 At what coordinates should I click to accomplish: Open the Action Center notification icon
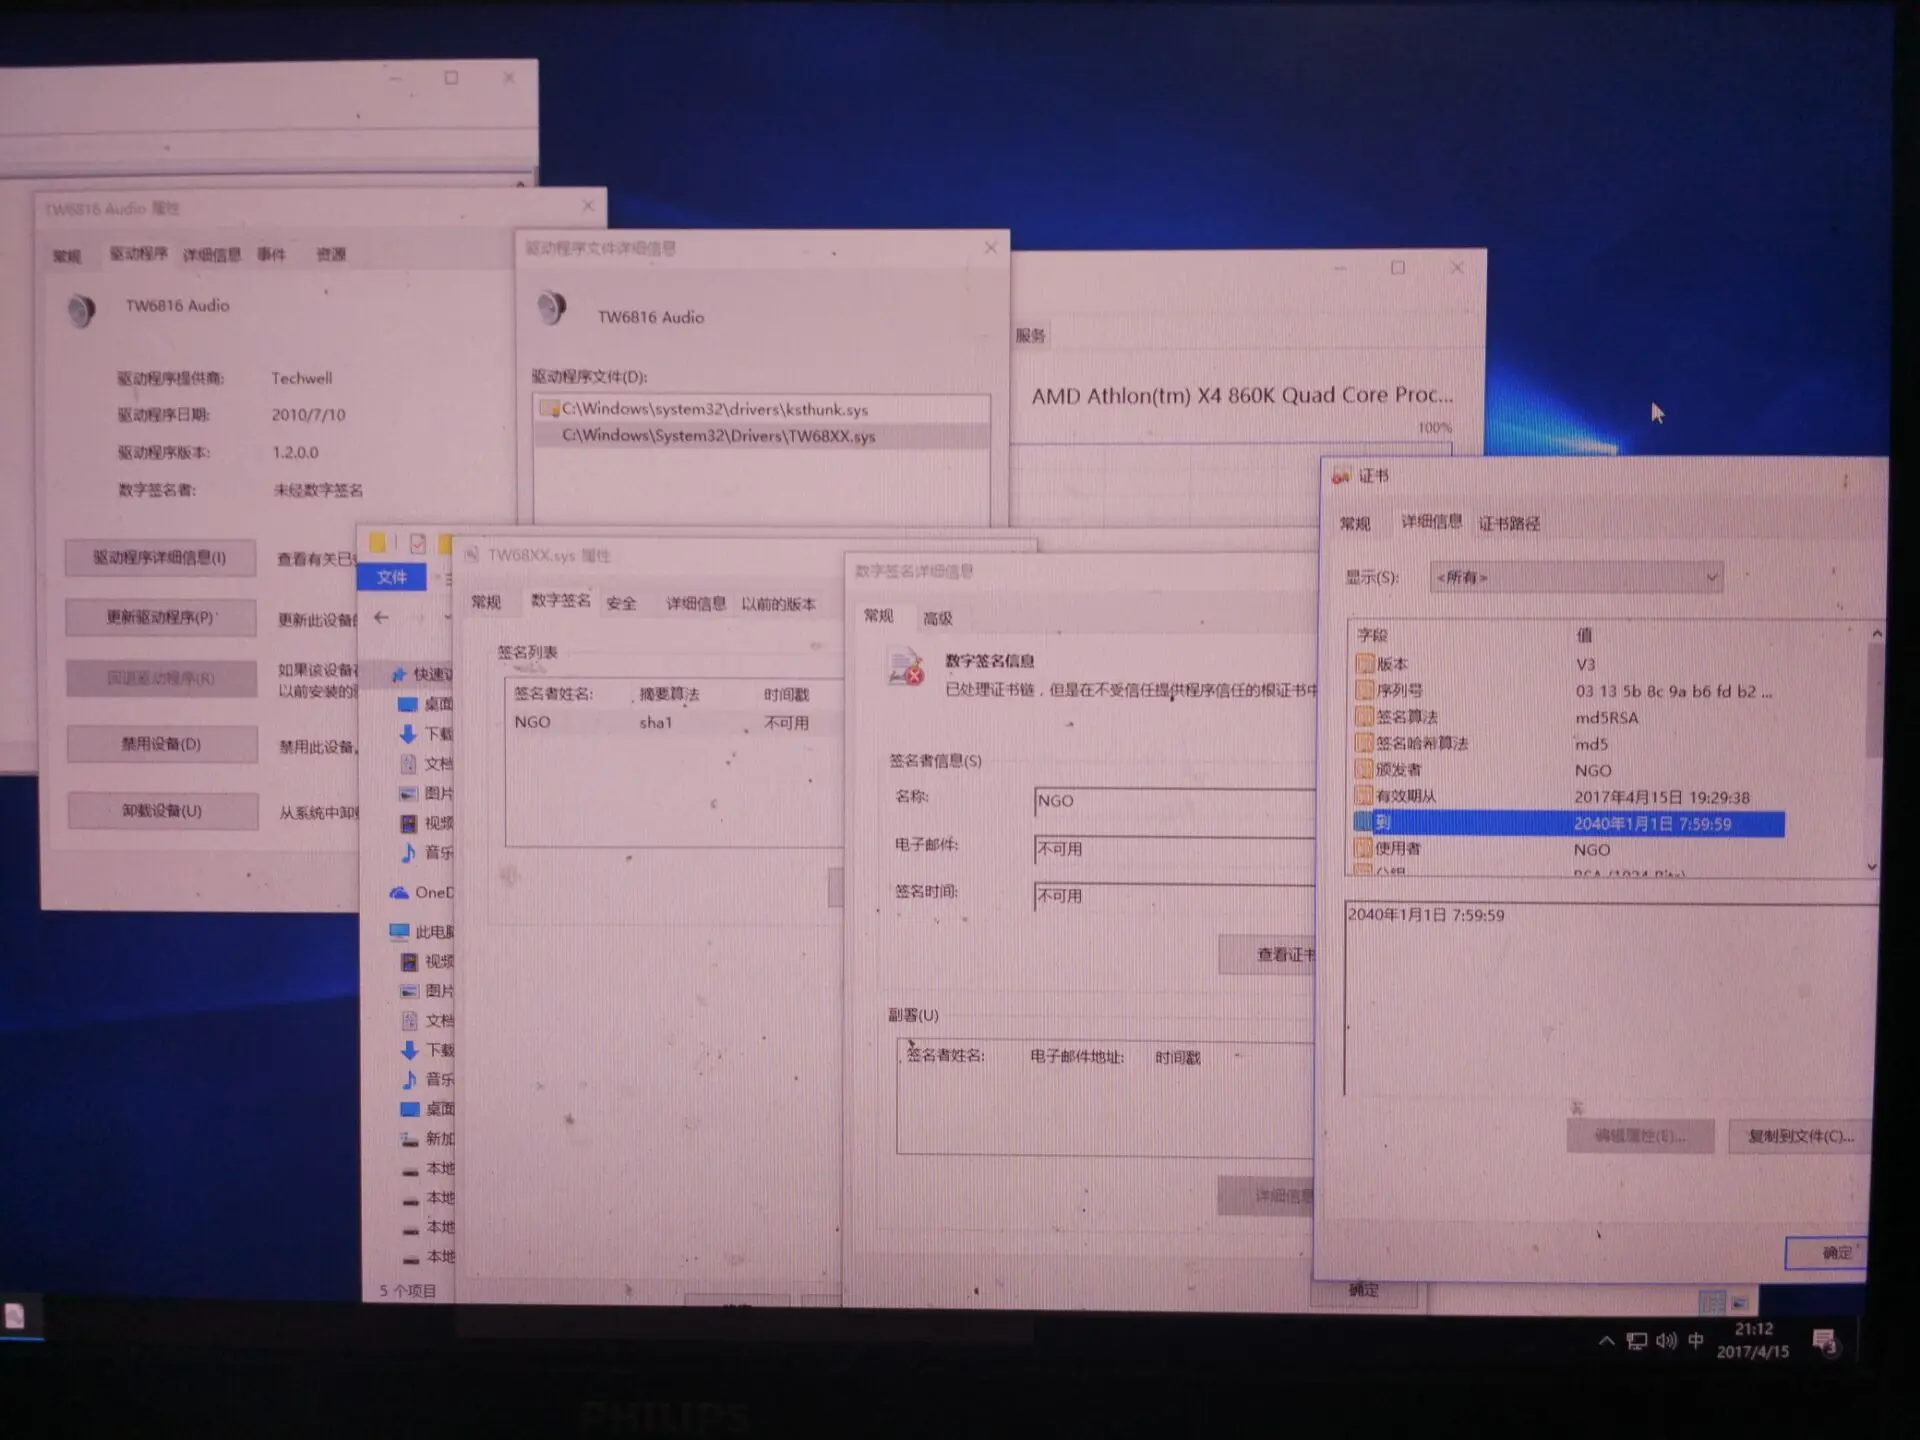point(1825,1342)
